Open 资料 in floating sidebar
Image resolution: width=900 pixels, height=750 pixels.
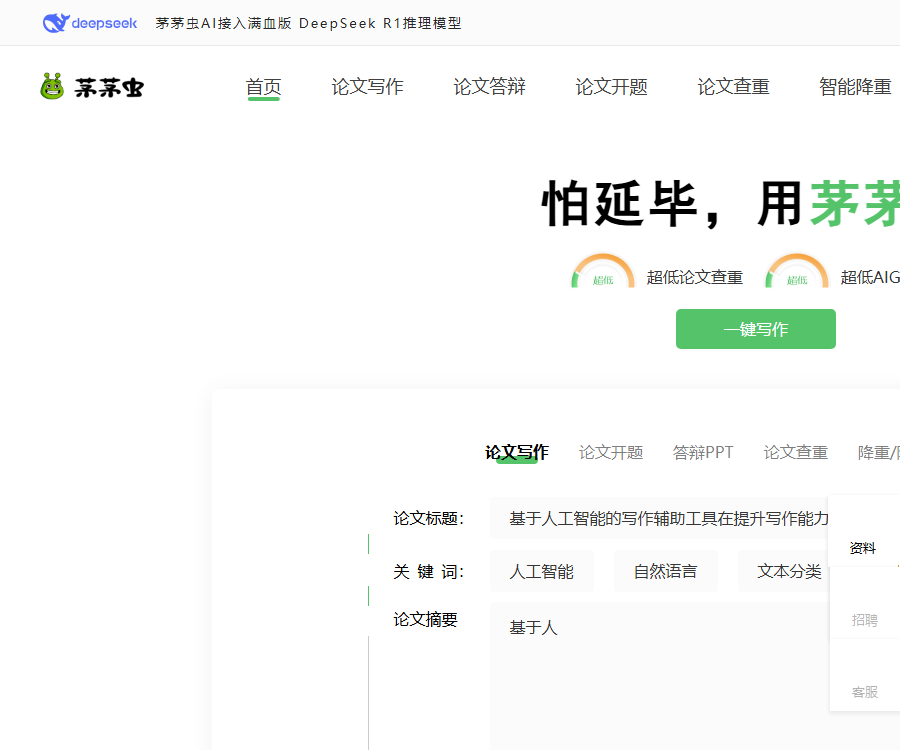tap(863, 548)
